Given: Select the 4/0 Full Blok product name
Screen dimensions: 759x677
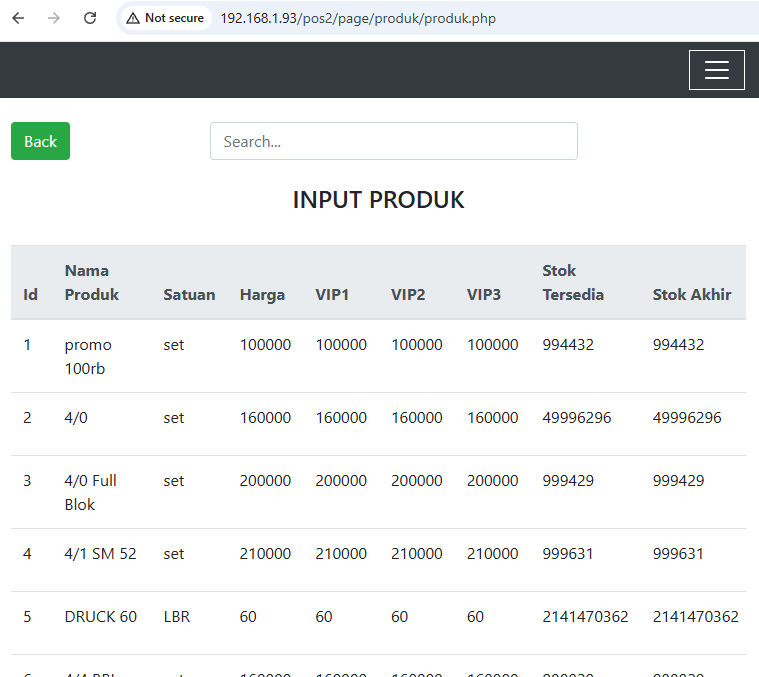Looking at the screenshot, I should (91, 492).
